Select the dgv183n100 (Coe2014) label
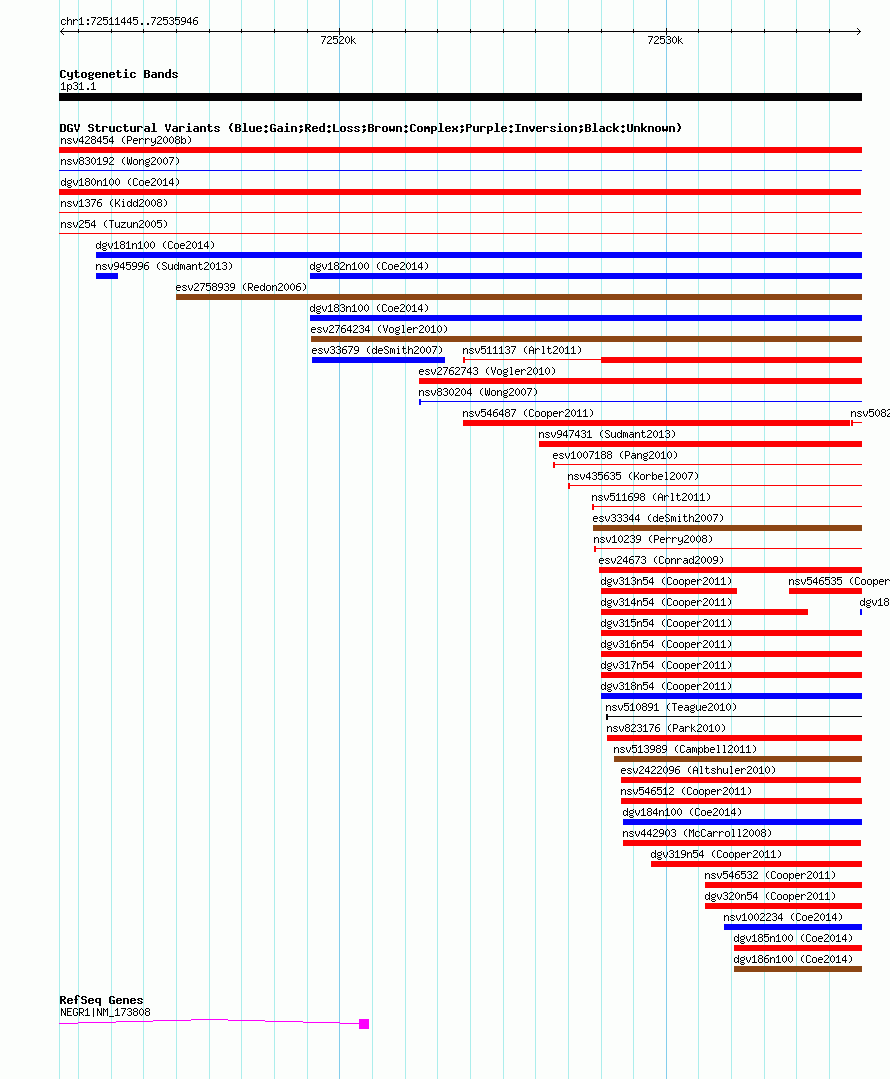 (x=369, y=308)
